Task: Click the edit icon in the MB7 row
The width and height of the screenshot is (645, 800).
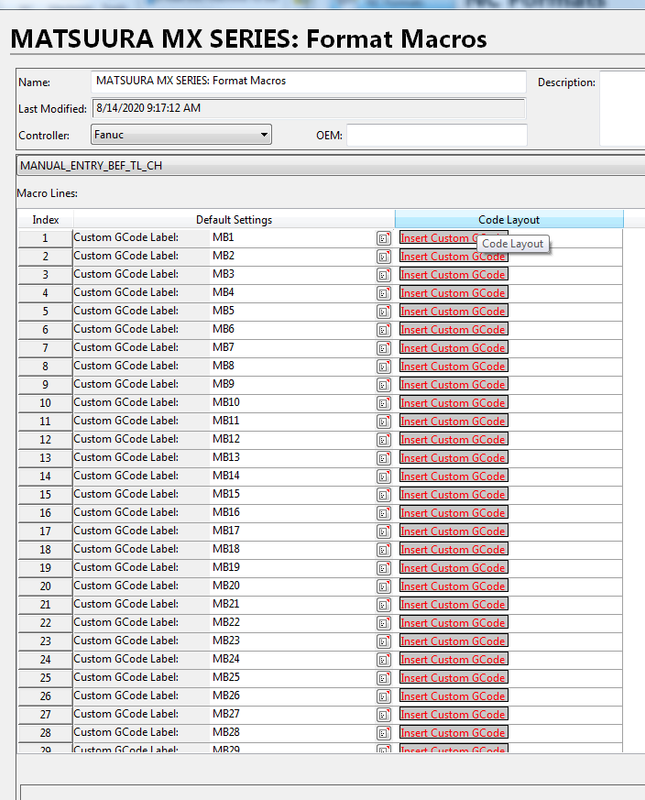Action: [384, 348]
